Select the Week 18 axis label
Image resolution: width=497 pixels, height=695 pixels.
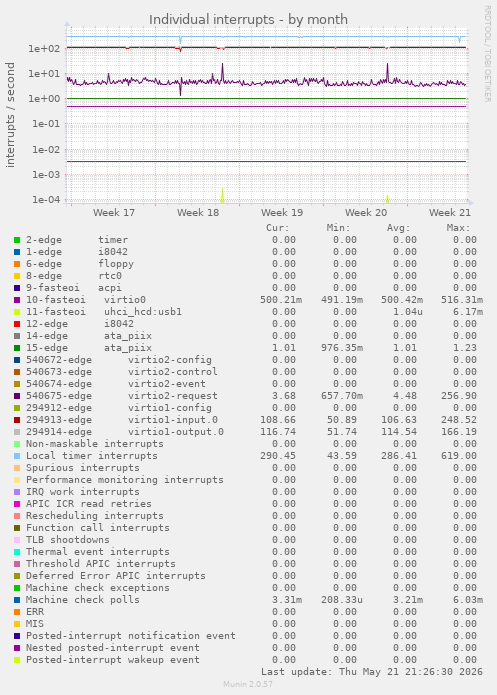pos(198,213)
